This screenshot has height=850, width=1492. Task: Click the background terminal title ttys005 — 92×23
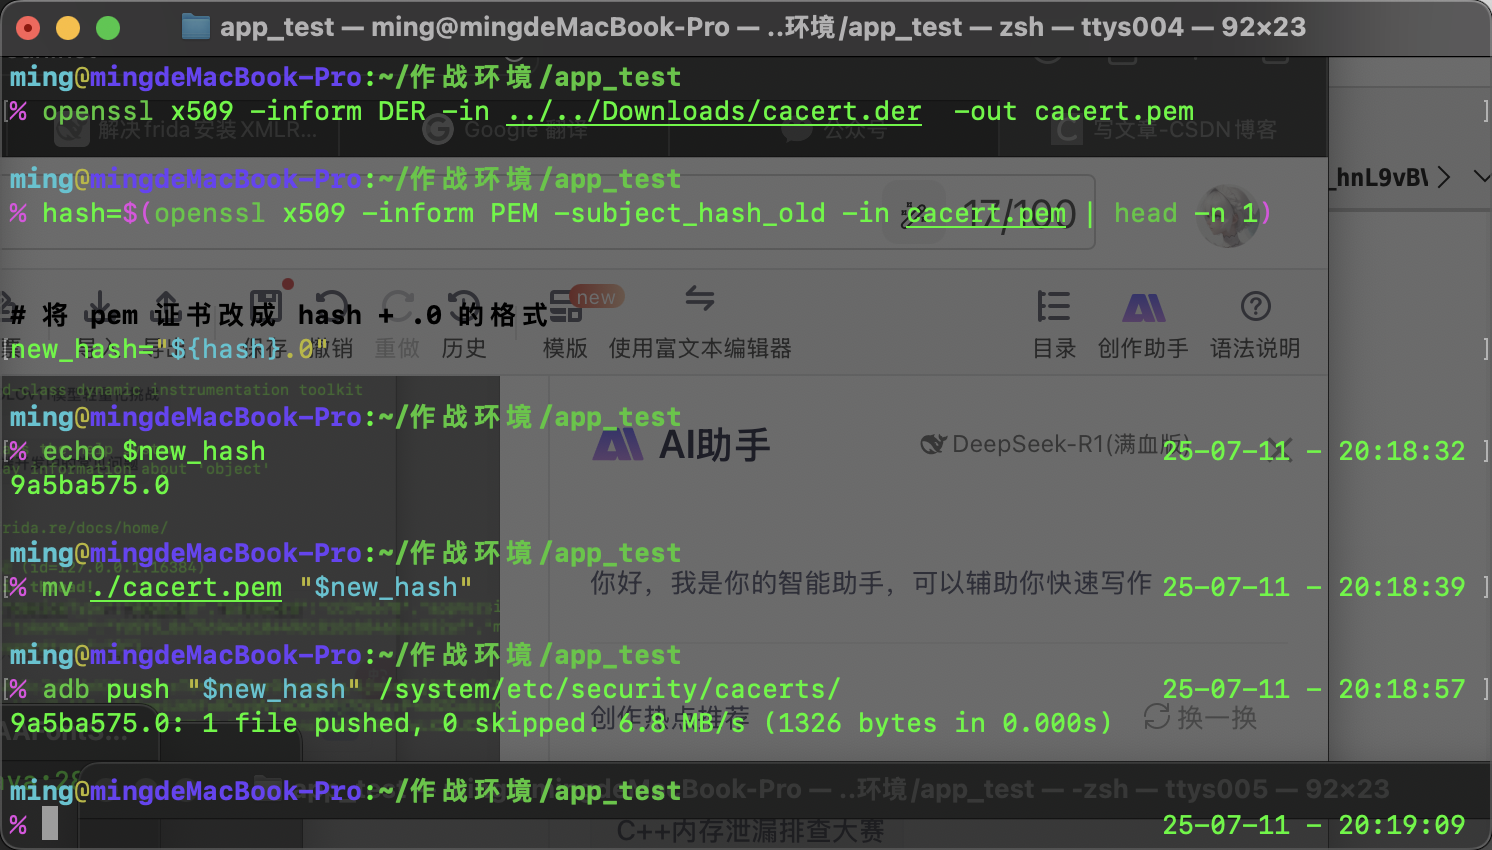pyautogui.click(x=1277, y=789)
